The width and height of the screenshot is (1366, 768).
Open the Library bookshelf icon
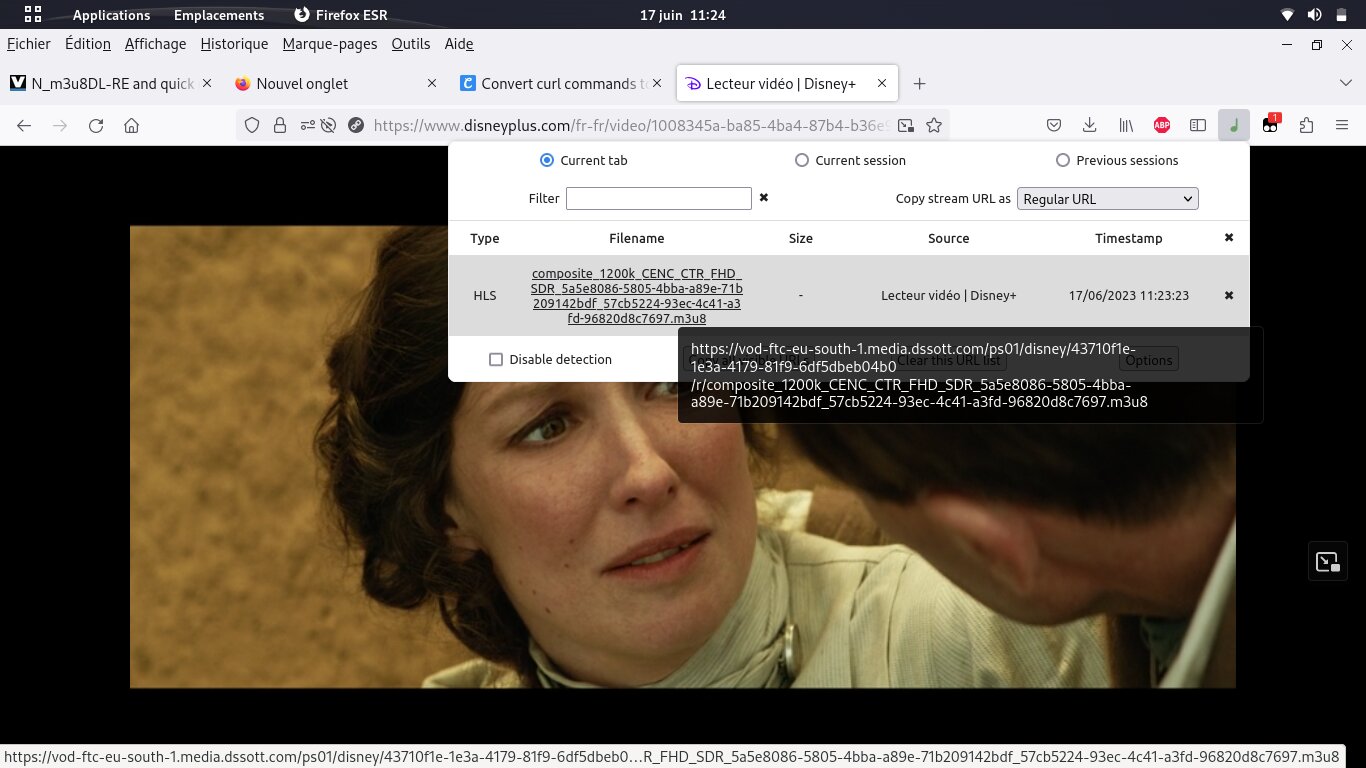(x=1126, y=125)
